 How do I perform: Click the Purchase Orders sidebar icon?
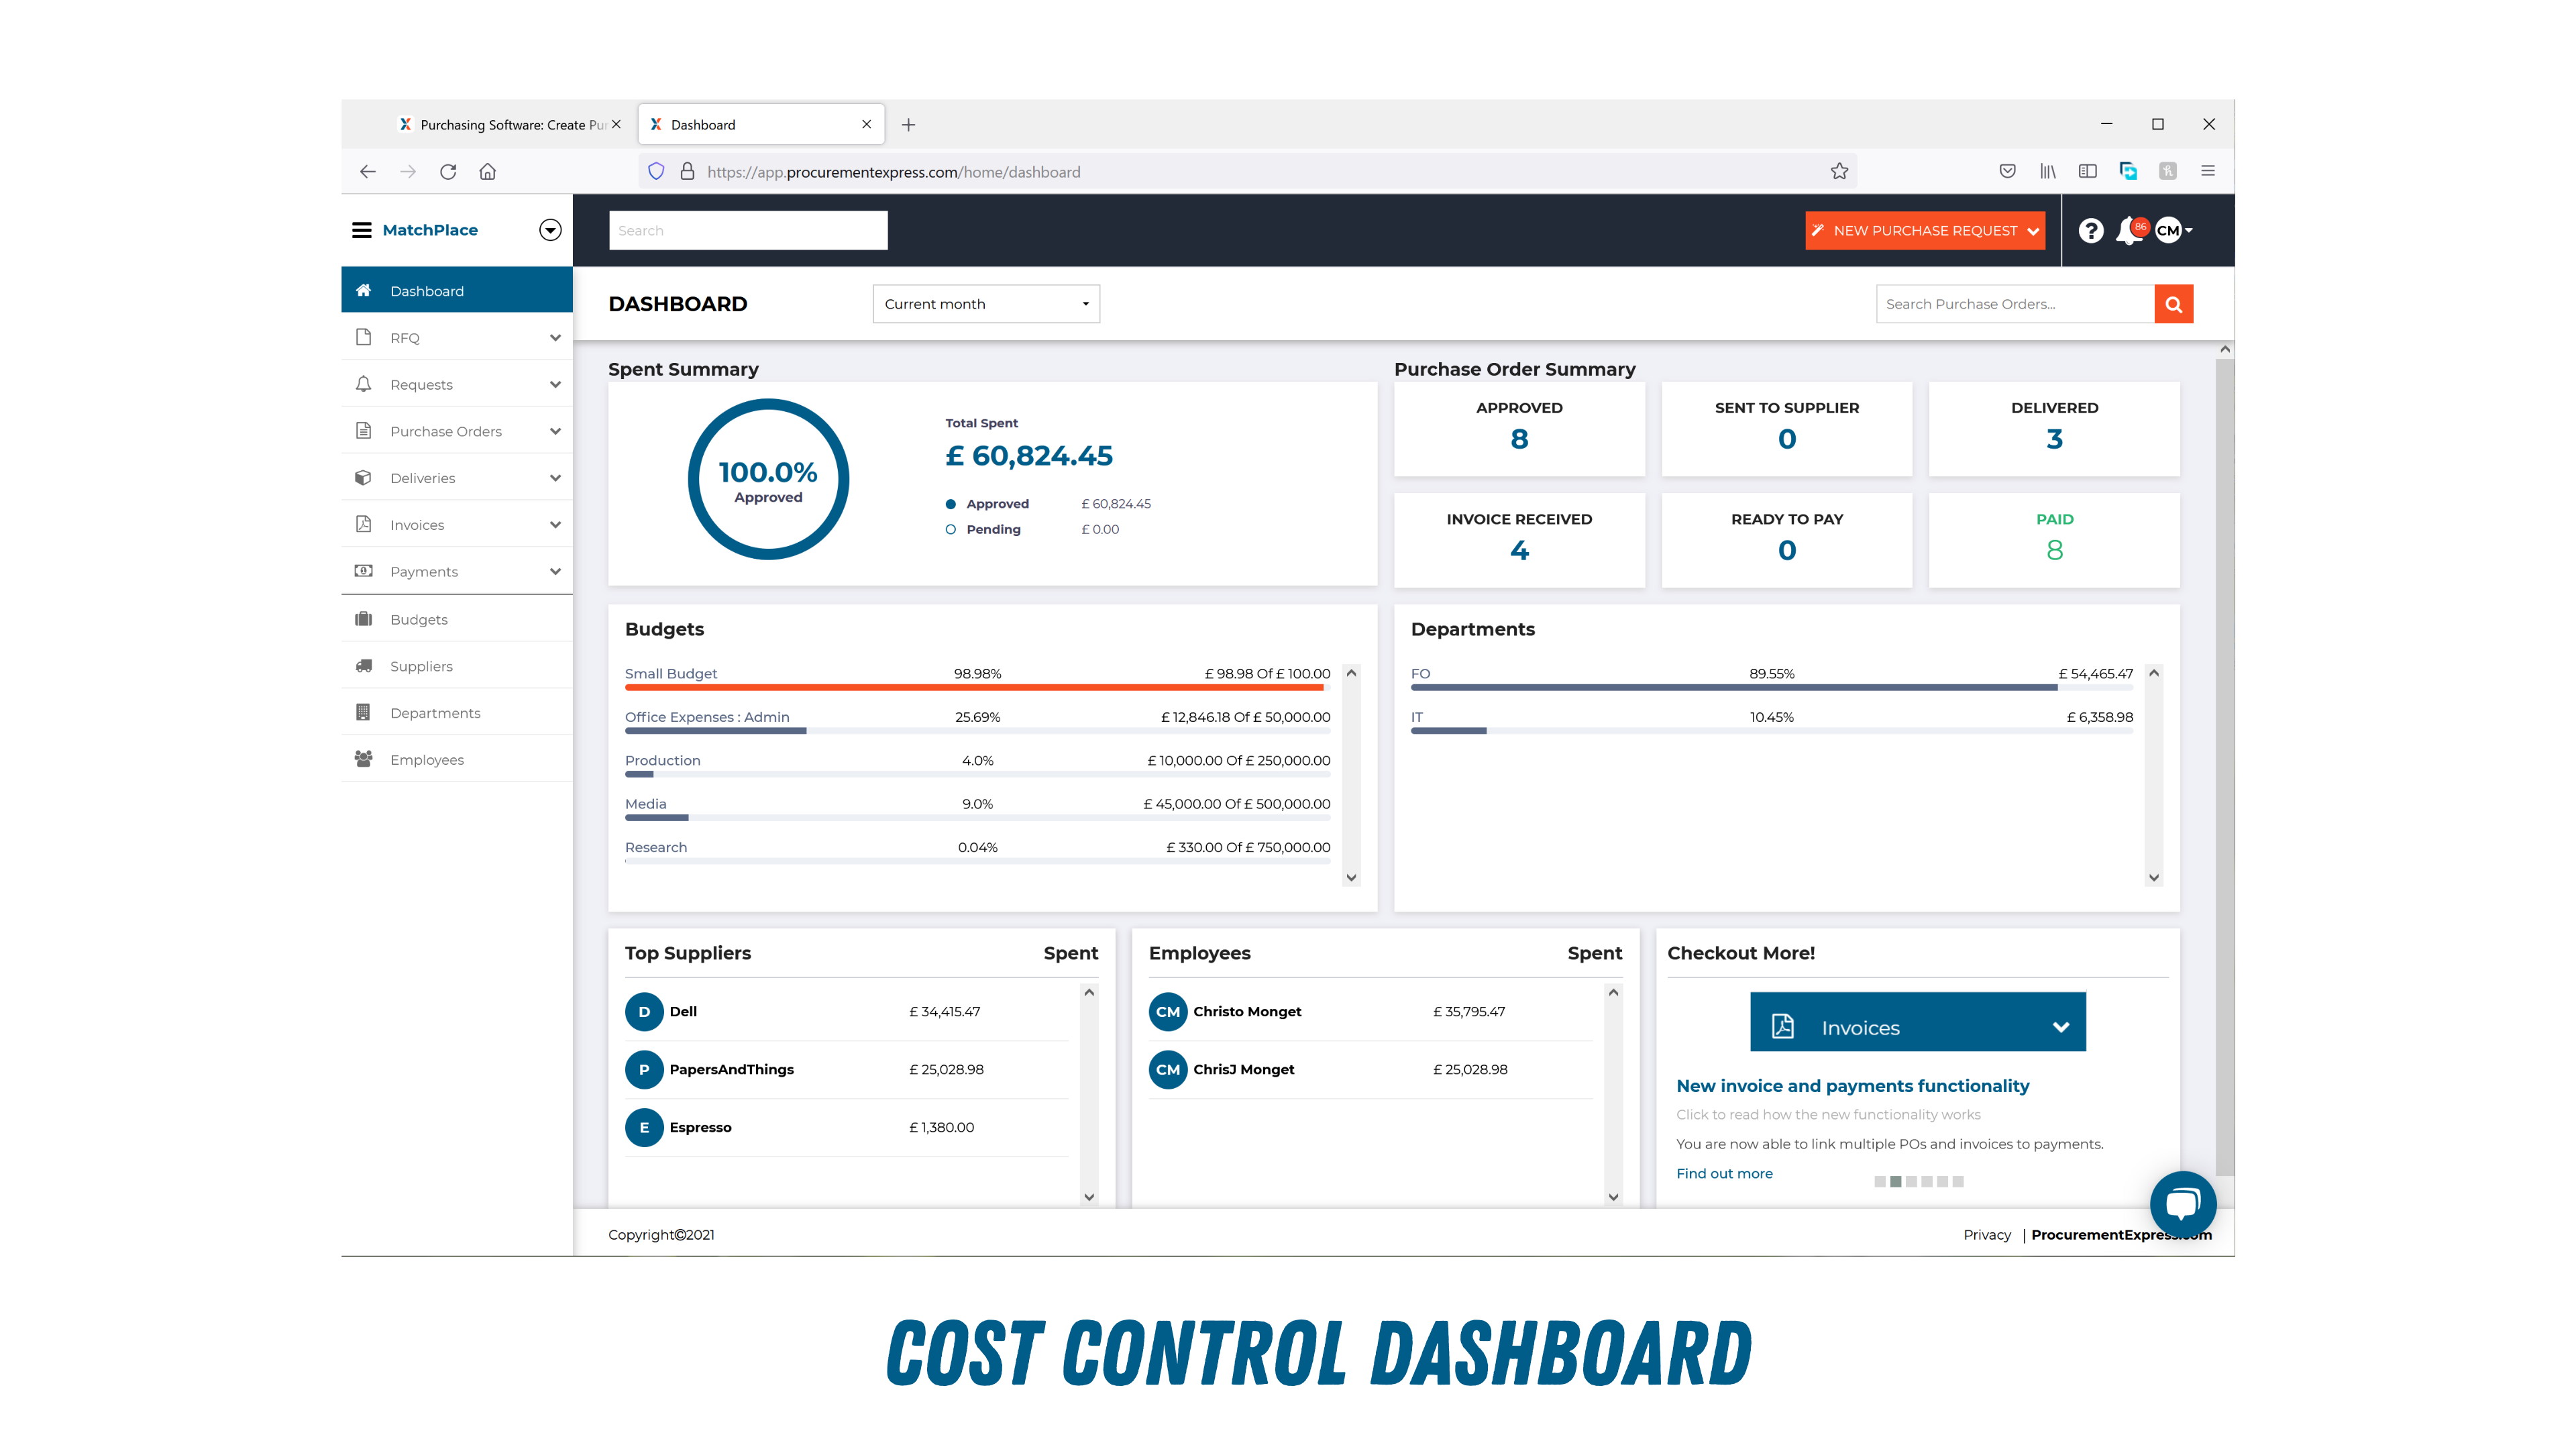[363, 431]
